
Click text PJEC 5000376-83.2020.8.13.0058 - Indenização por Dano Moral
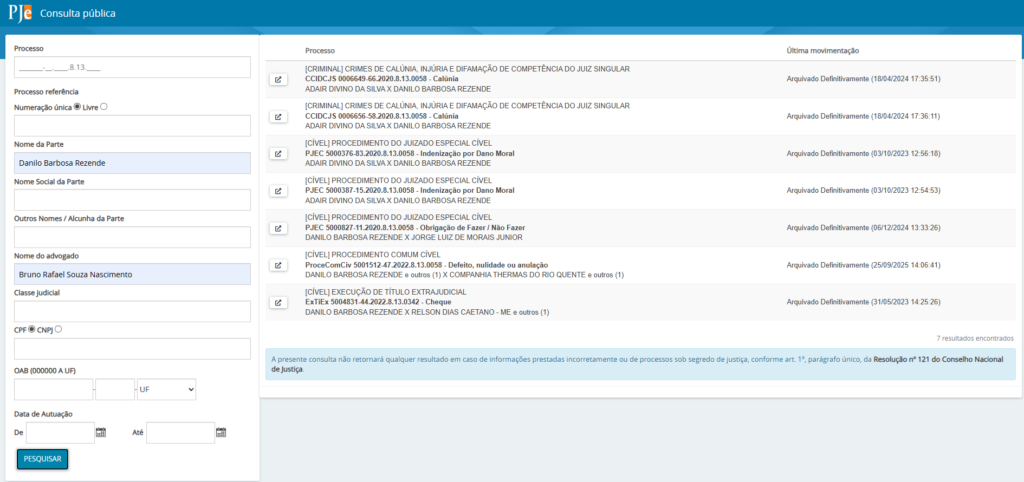tap(409, 153)
